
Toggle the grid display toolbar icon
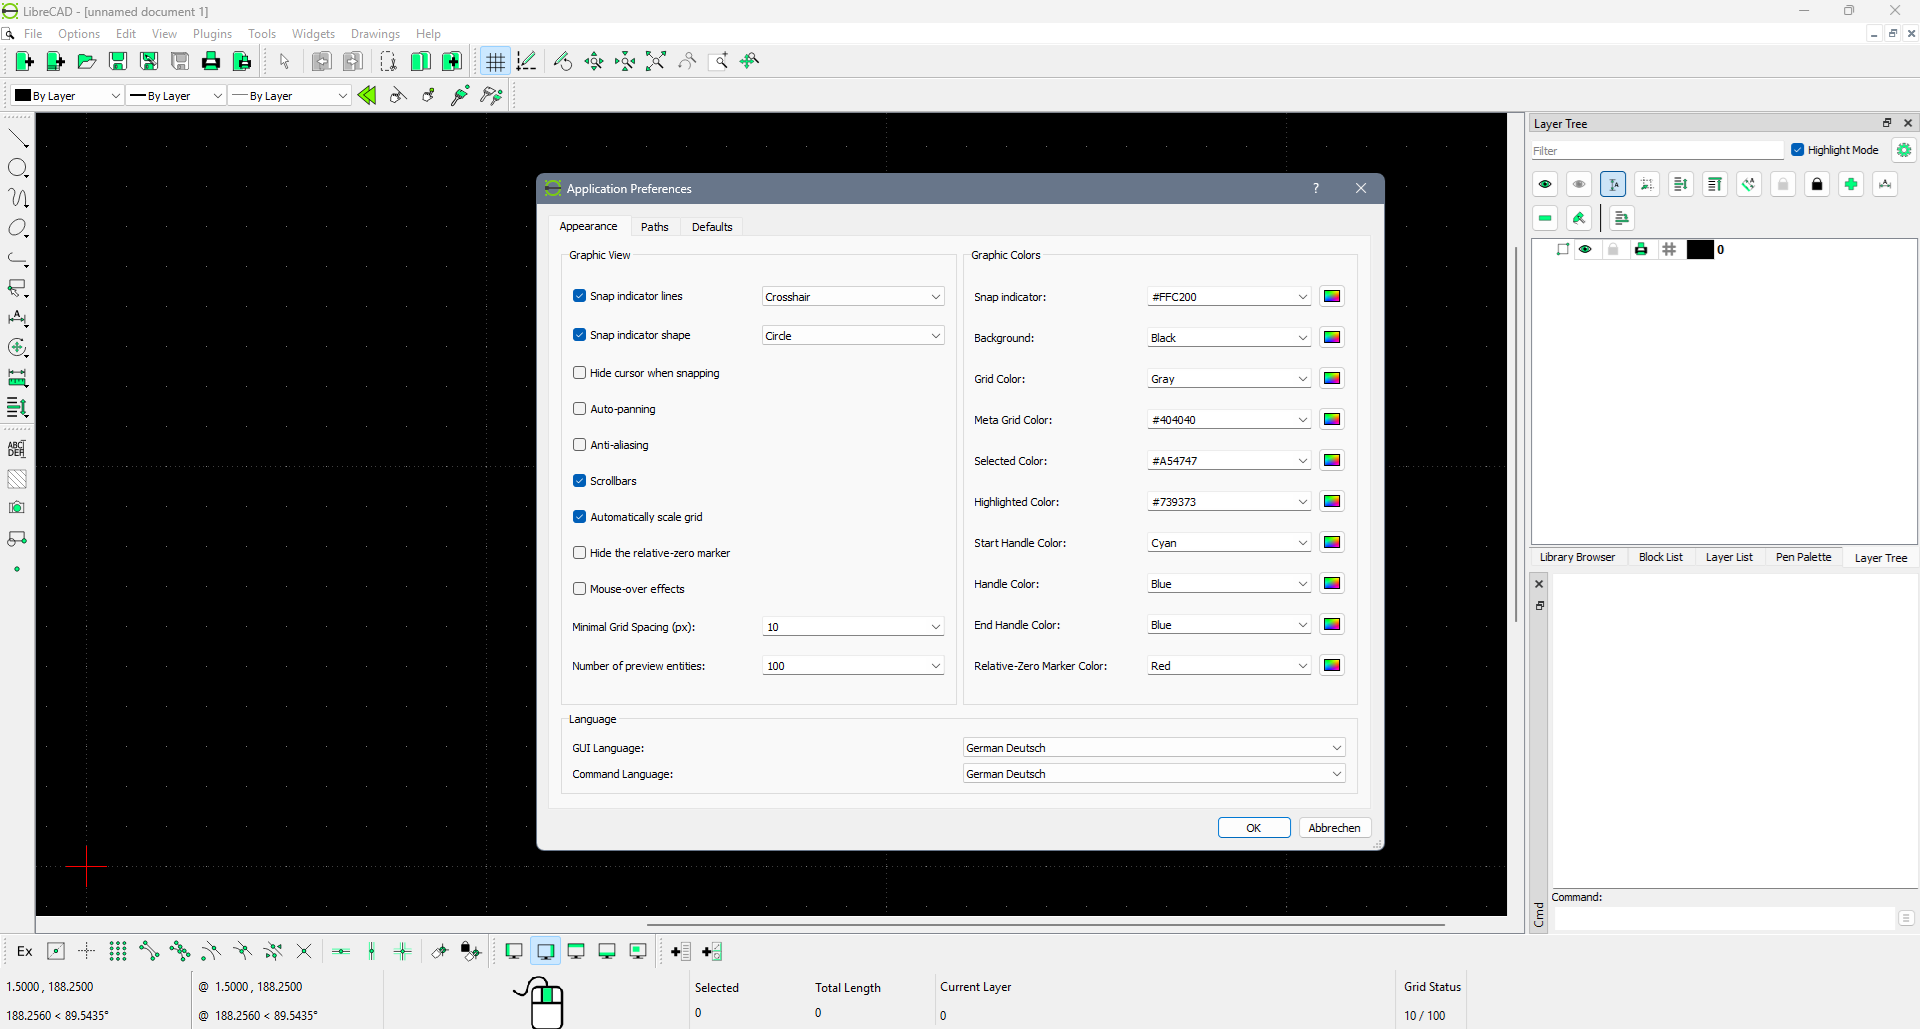(x=495, y=62)
